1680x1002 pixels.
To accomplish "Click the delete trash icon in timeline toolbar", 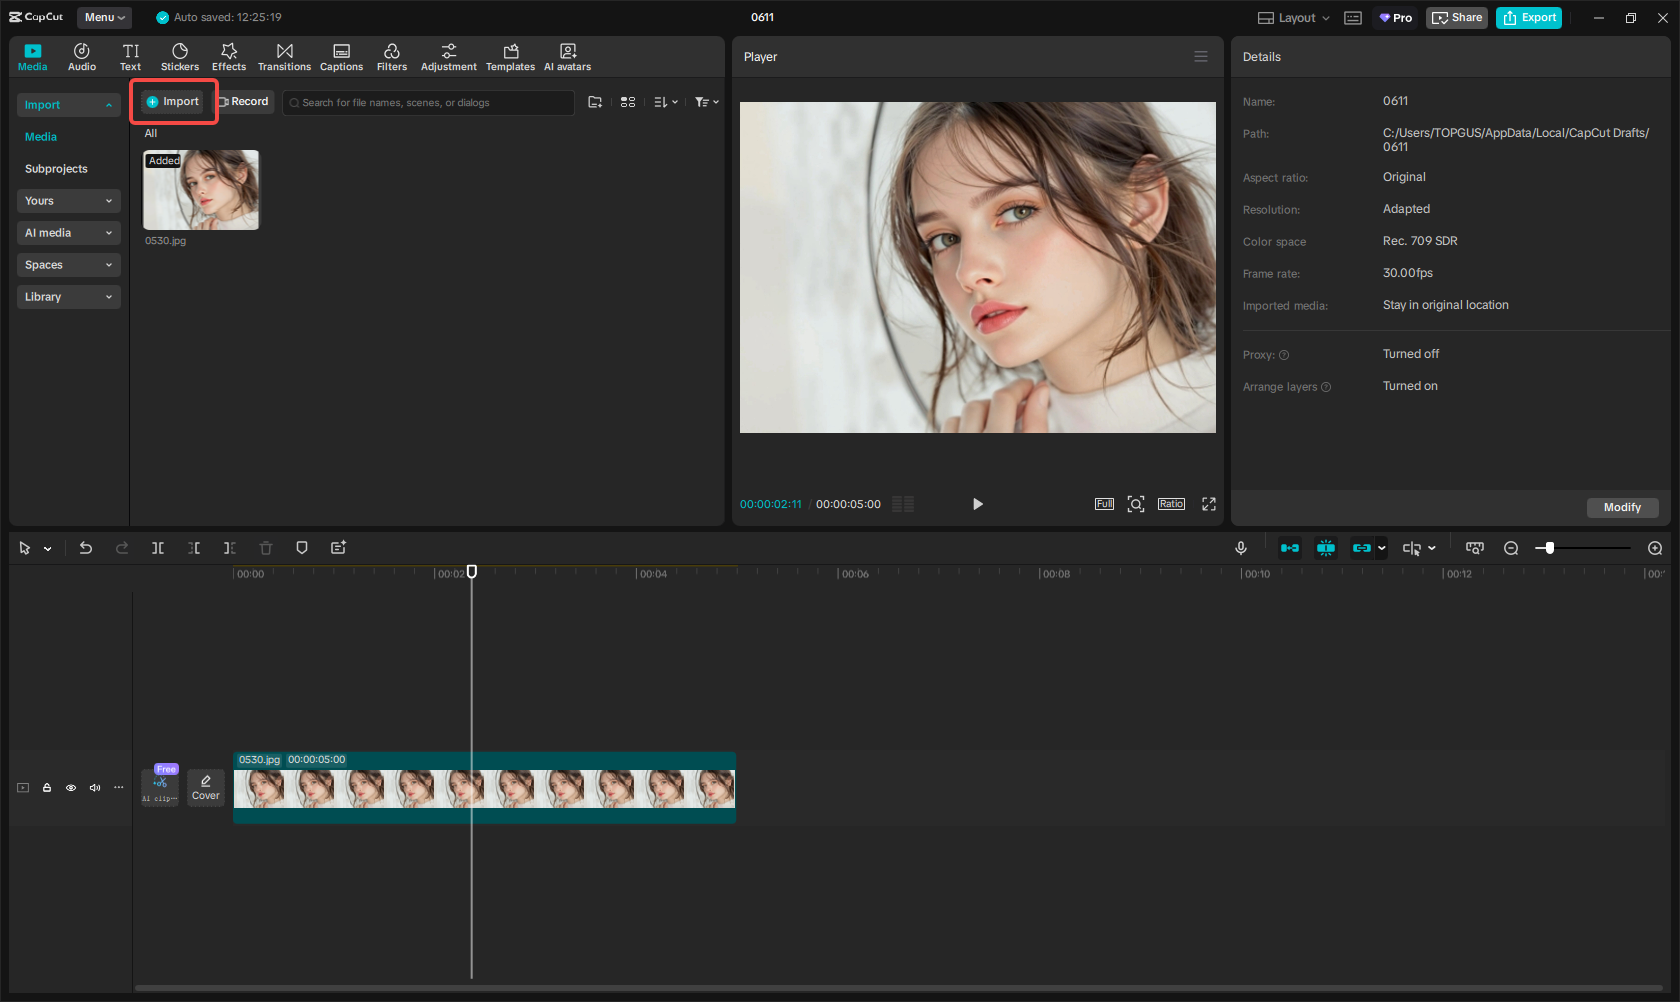I will click(x=266, y=548).
